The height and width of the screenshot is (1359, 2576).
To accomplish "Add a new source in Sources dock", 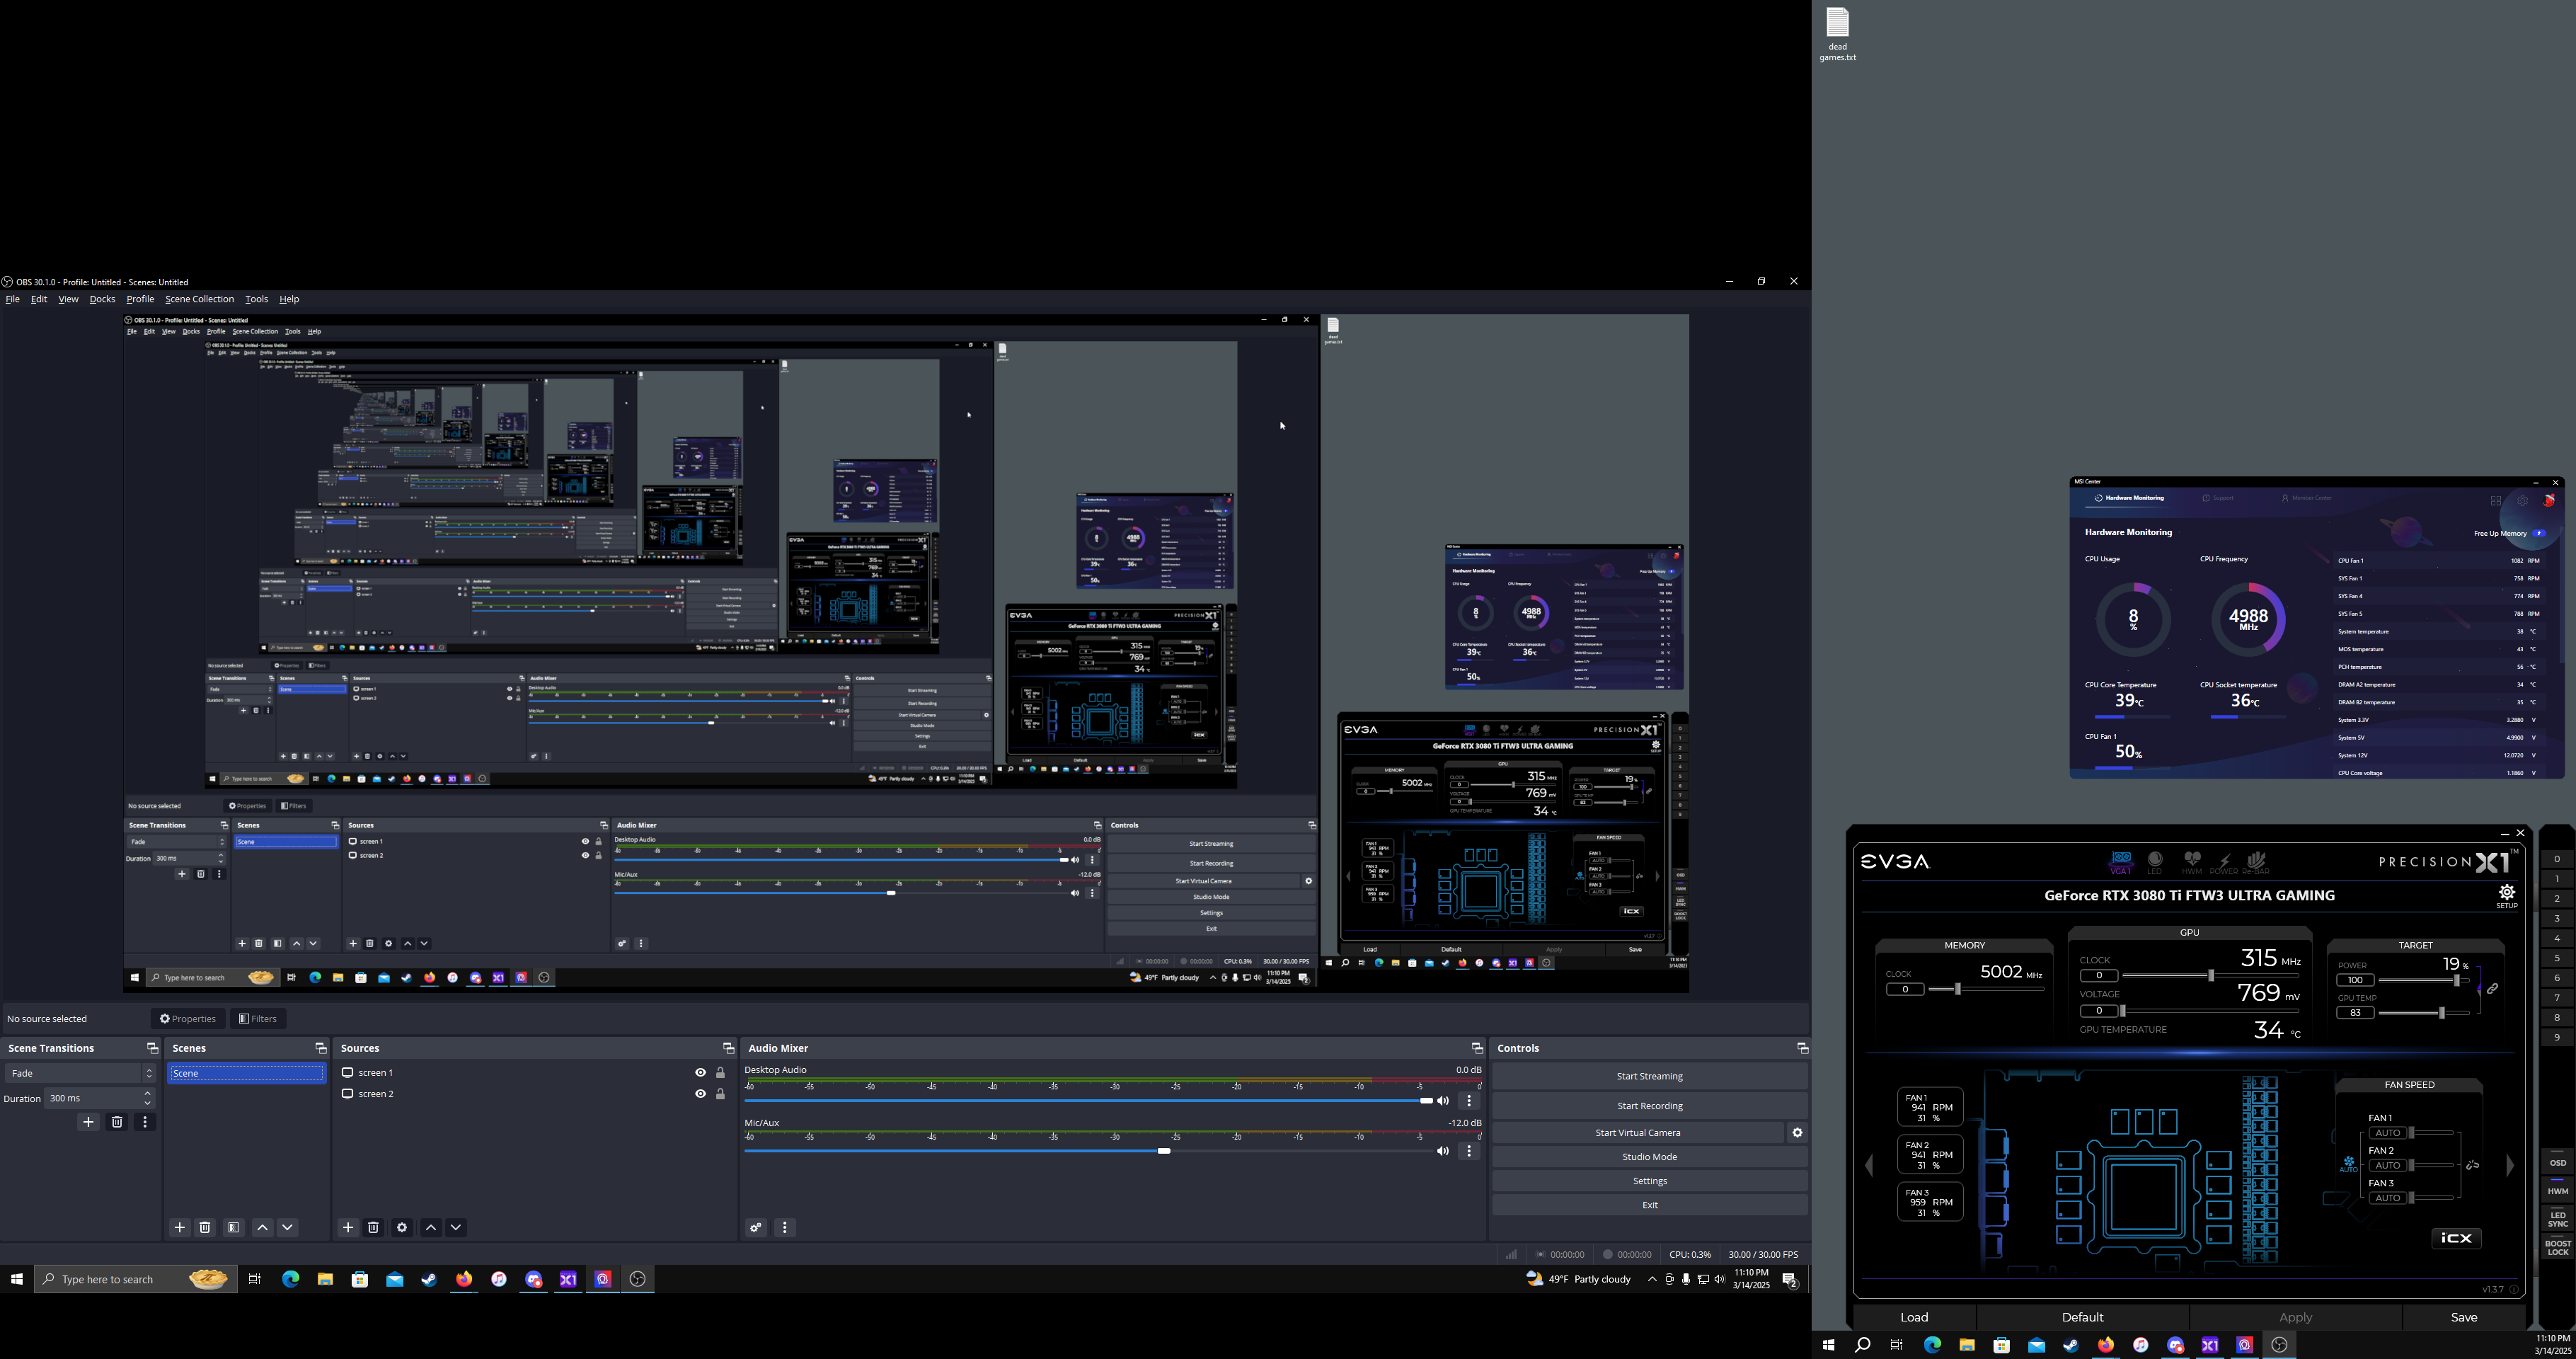I will coord(348,1227).
